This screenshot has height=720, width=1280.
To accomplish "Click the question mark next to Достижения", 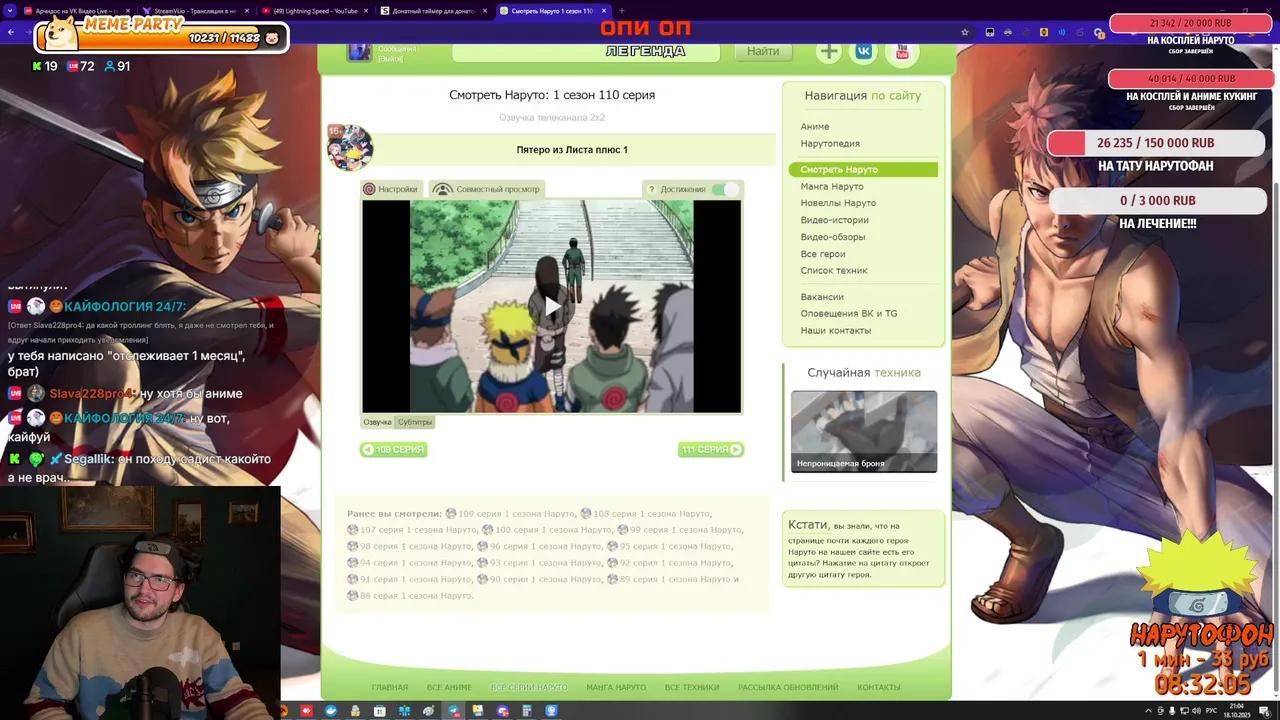I will point(651,189).
